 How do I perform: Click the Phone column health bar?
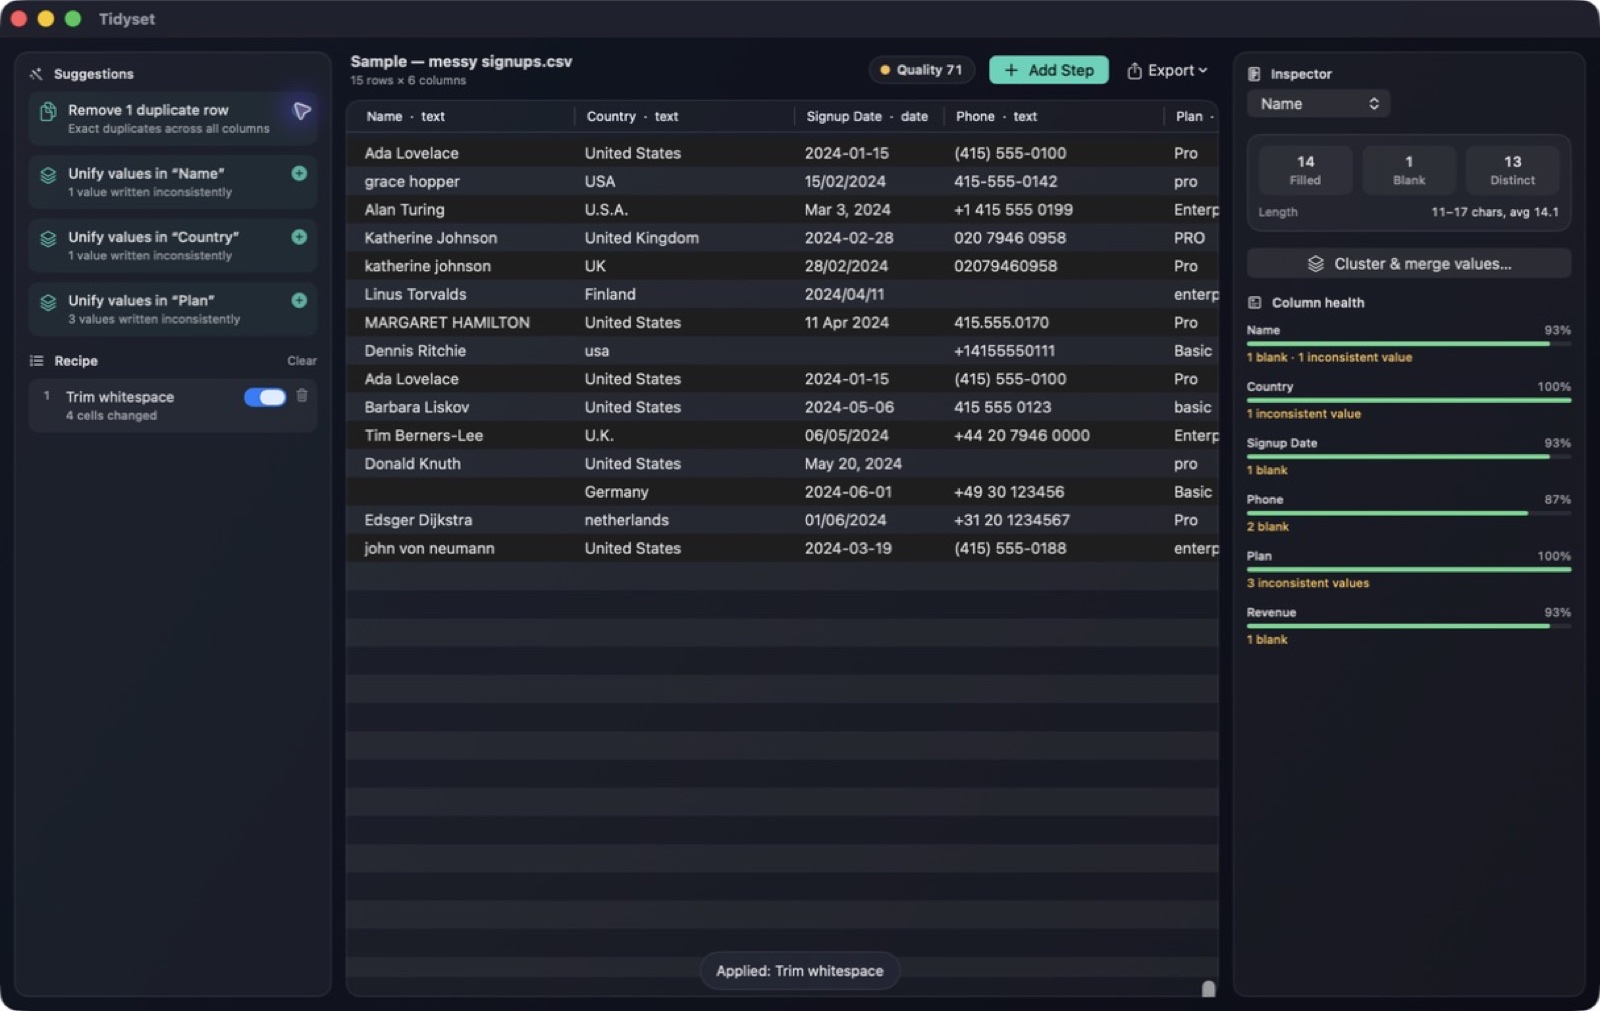pos(1408,513)
